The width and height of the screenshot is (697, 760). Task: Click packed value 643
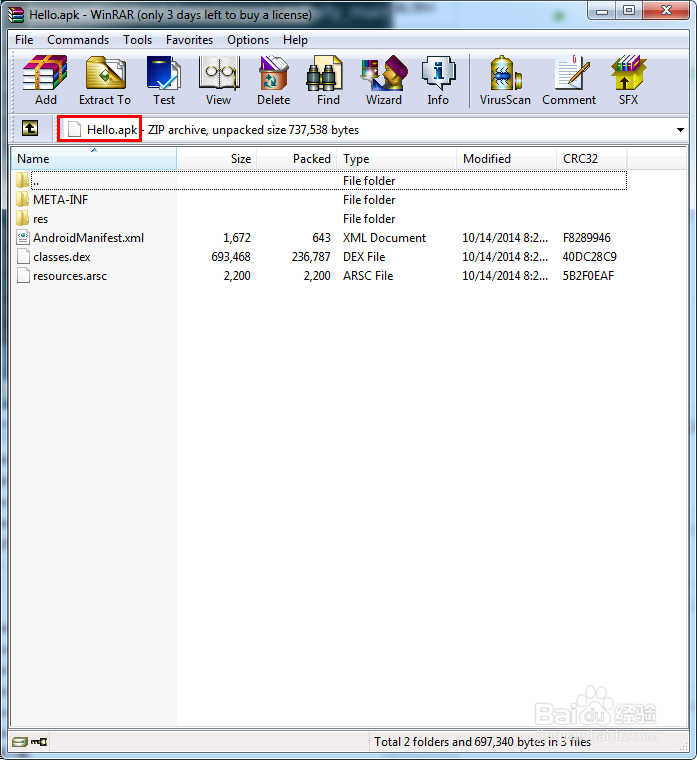(321, 238)
